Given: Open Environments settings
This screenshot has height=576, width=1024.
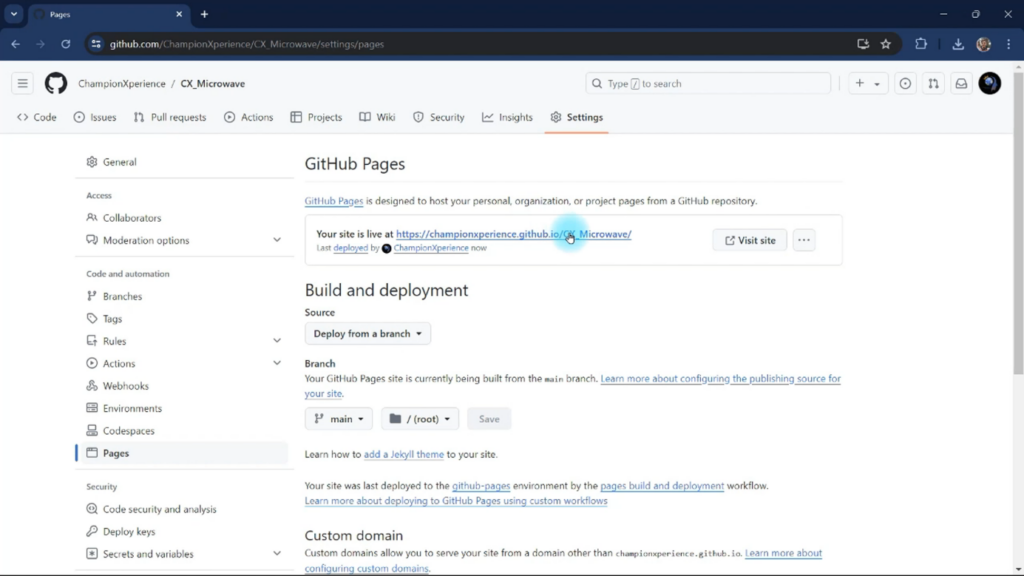Looking at the screenshot, I should [x=132, y=408].
